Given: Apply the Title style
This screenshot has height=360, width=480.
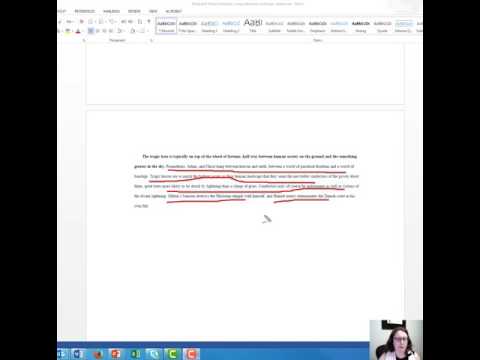Looking at the screenshot, I should click(253, 26).
